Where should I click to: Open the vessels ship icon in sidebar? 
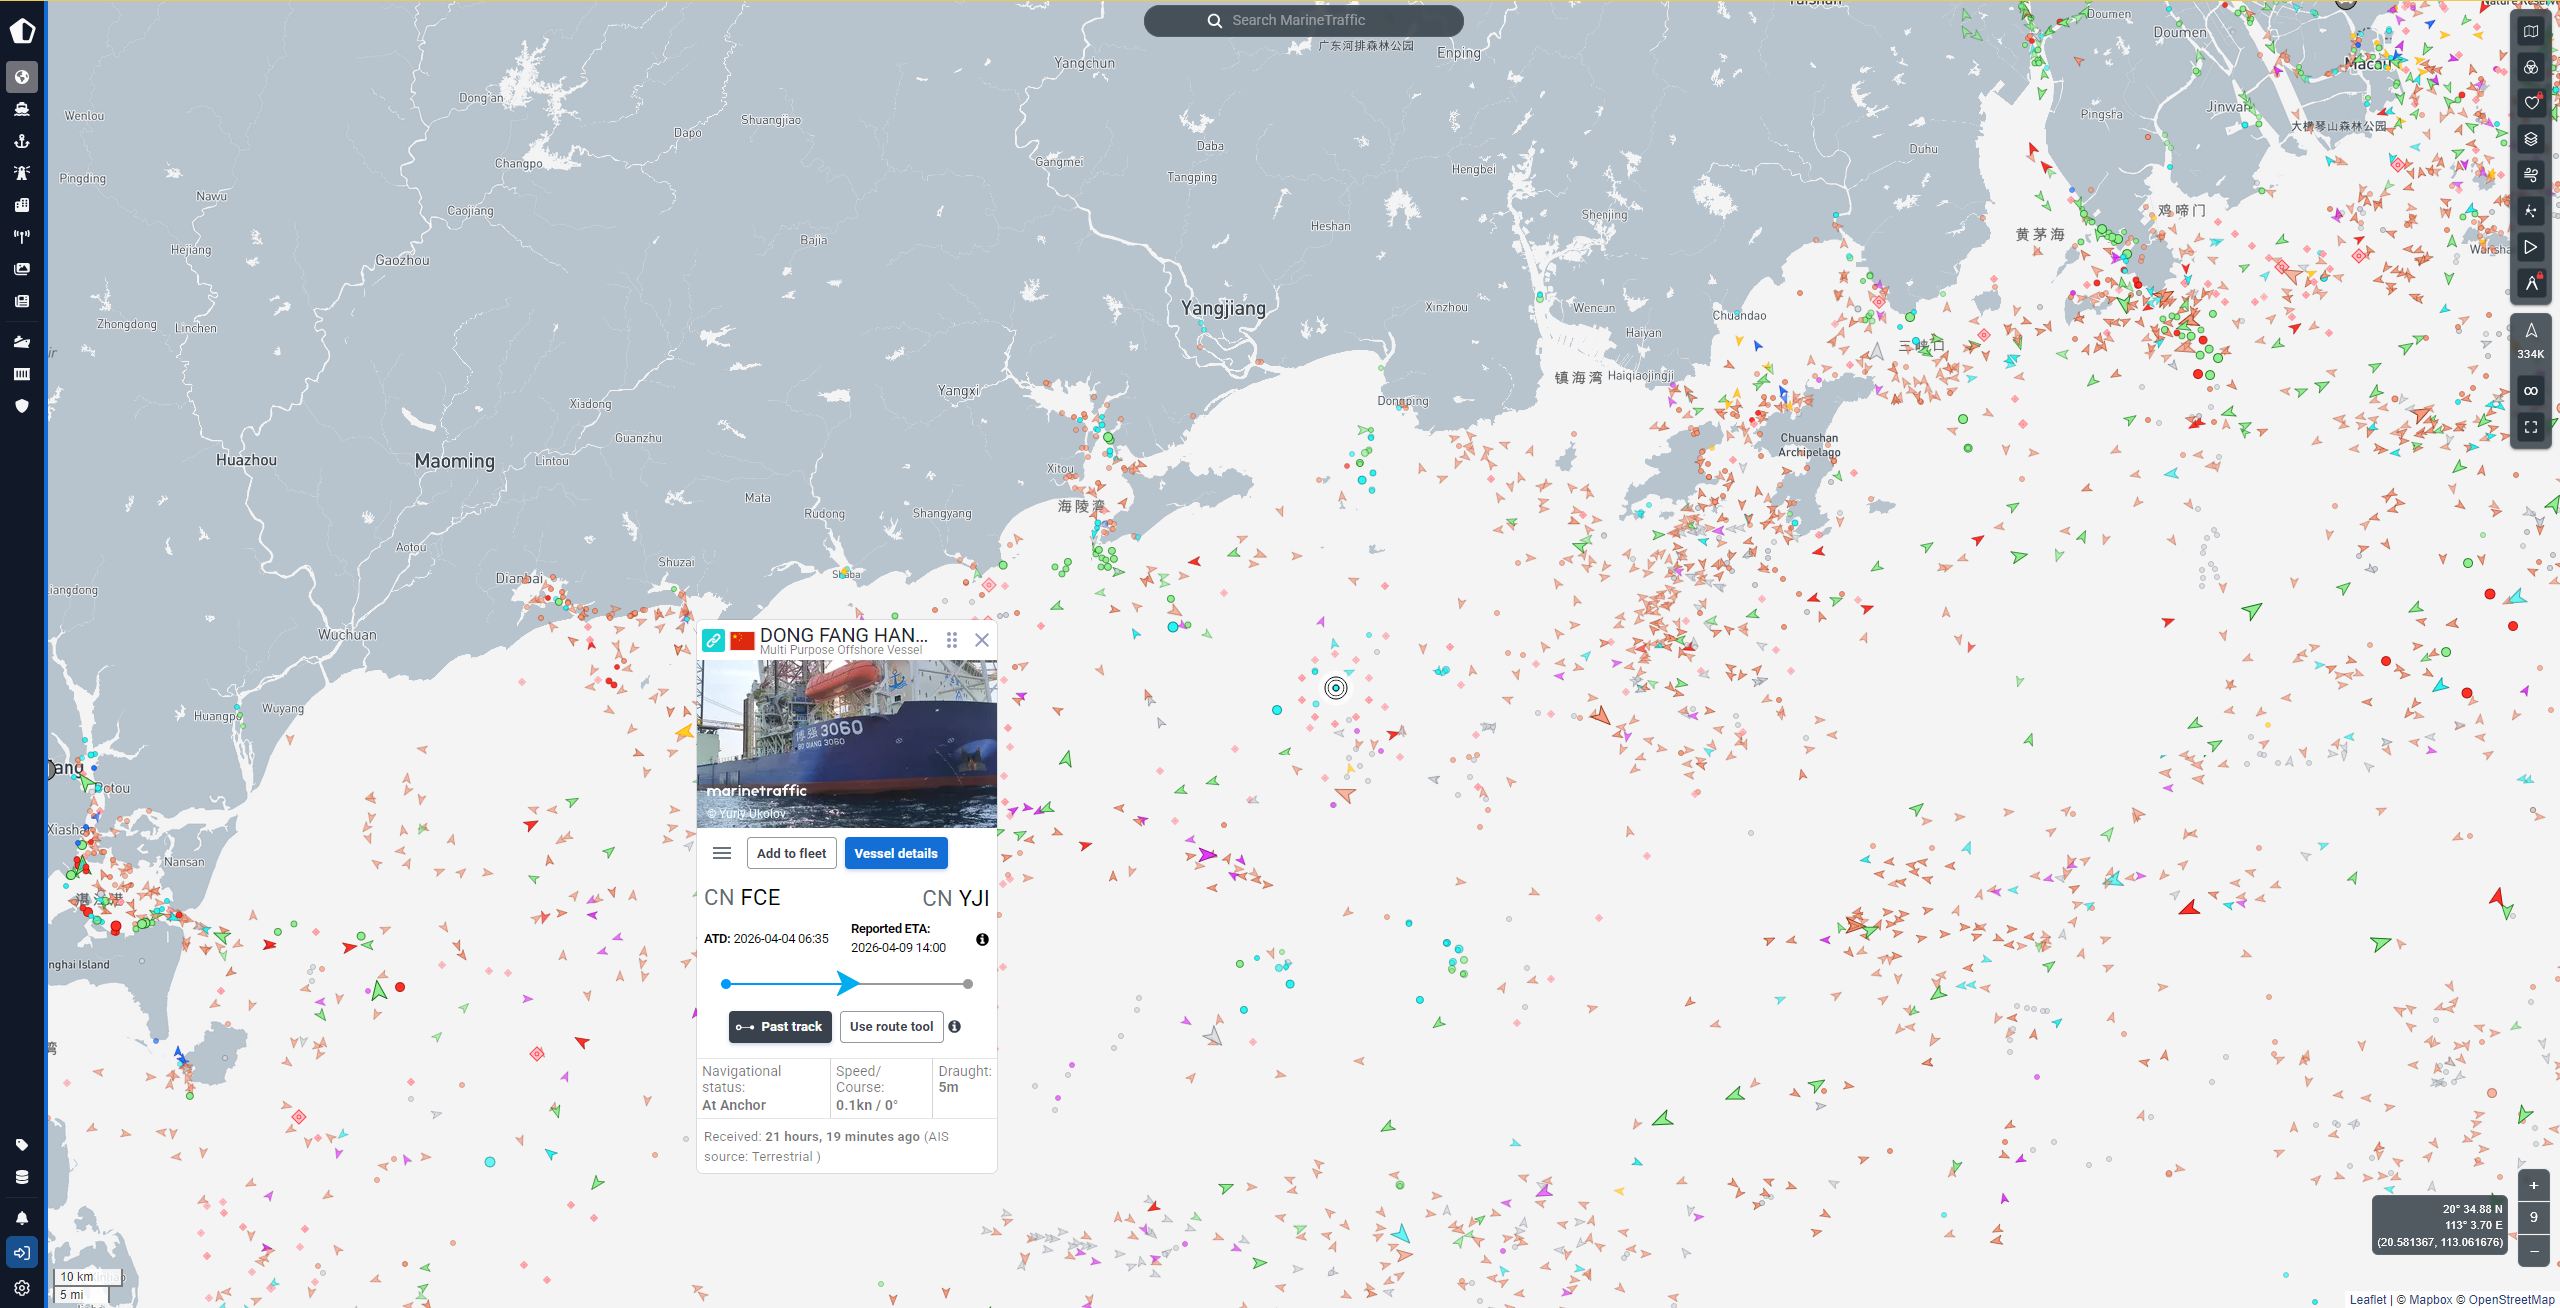pyautogui.click(x=22, y=109)
